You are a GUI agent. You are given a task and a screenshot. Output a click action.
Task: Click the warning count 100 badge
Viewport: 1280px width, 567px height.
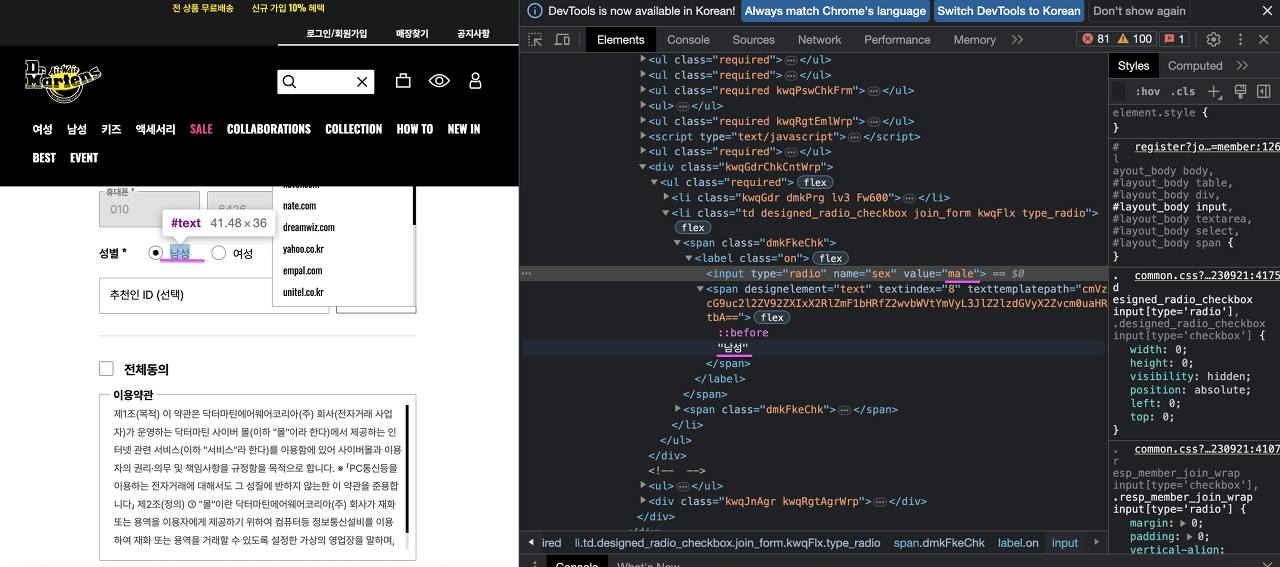click(x=1134, y=39)
